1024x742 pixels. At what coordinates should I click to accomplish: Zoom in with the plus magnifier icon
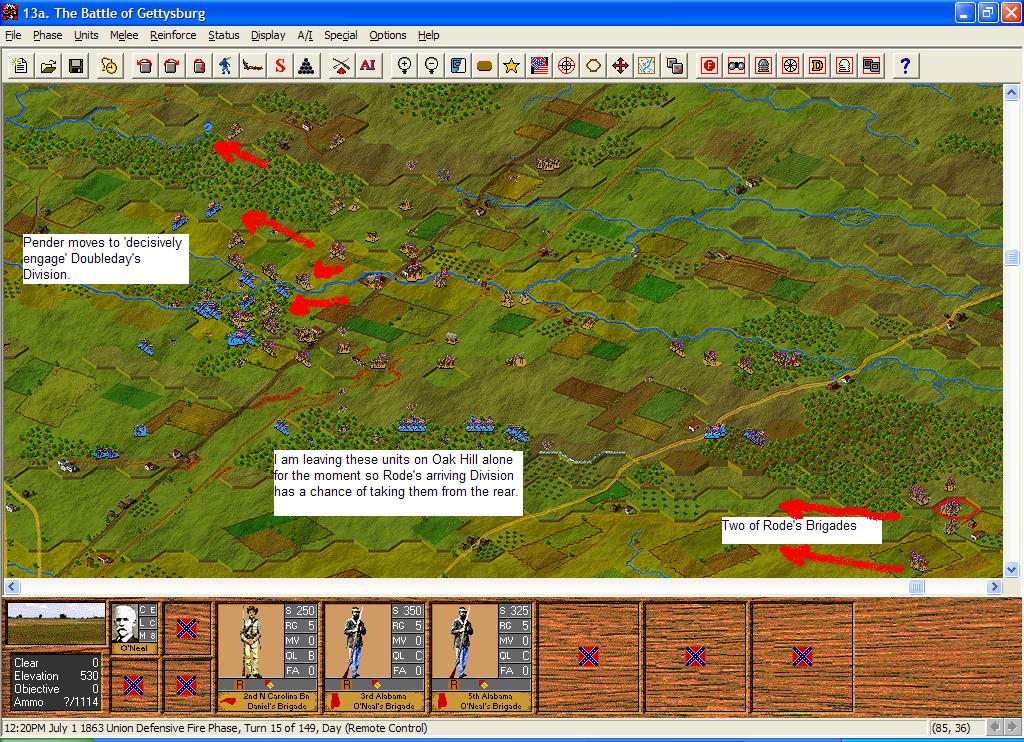404,65
